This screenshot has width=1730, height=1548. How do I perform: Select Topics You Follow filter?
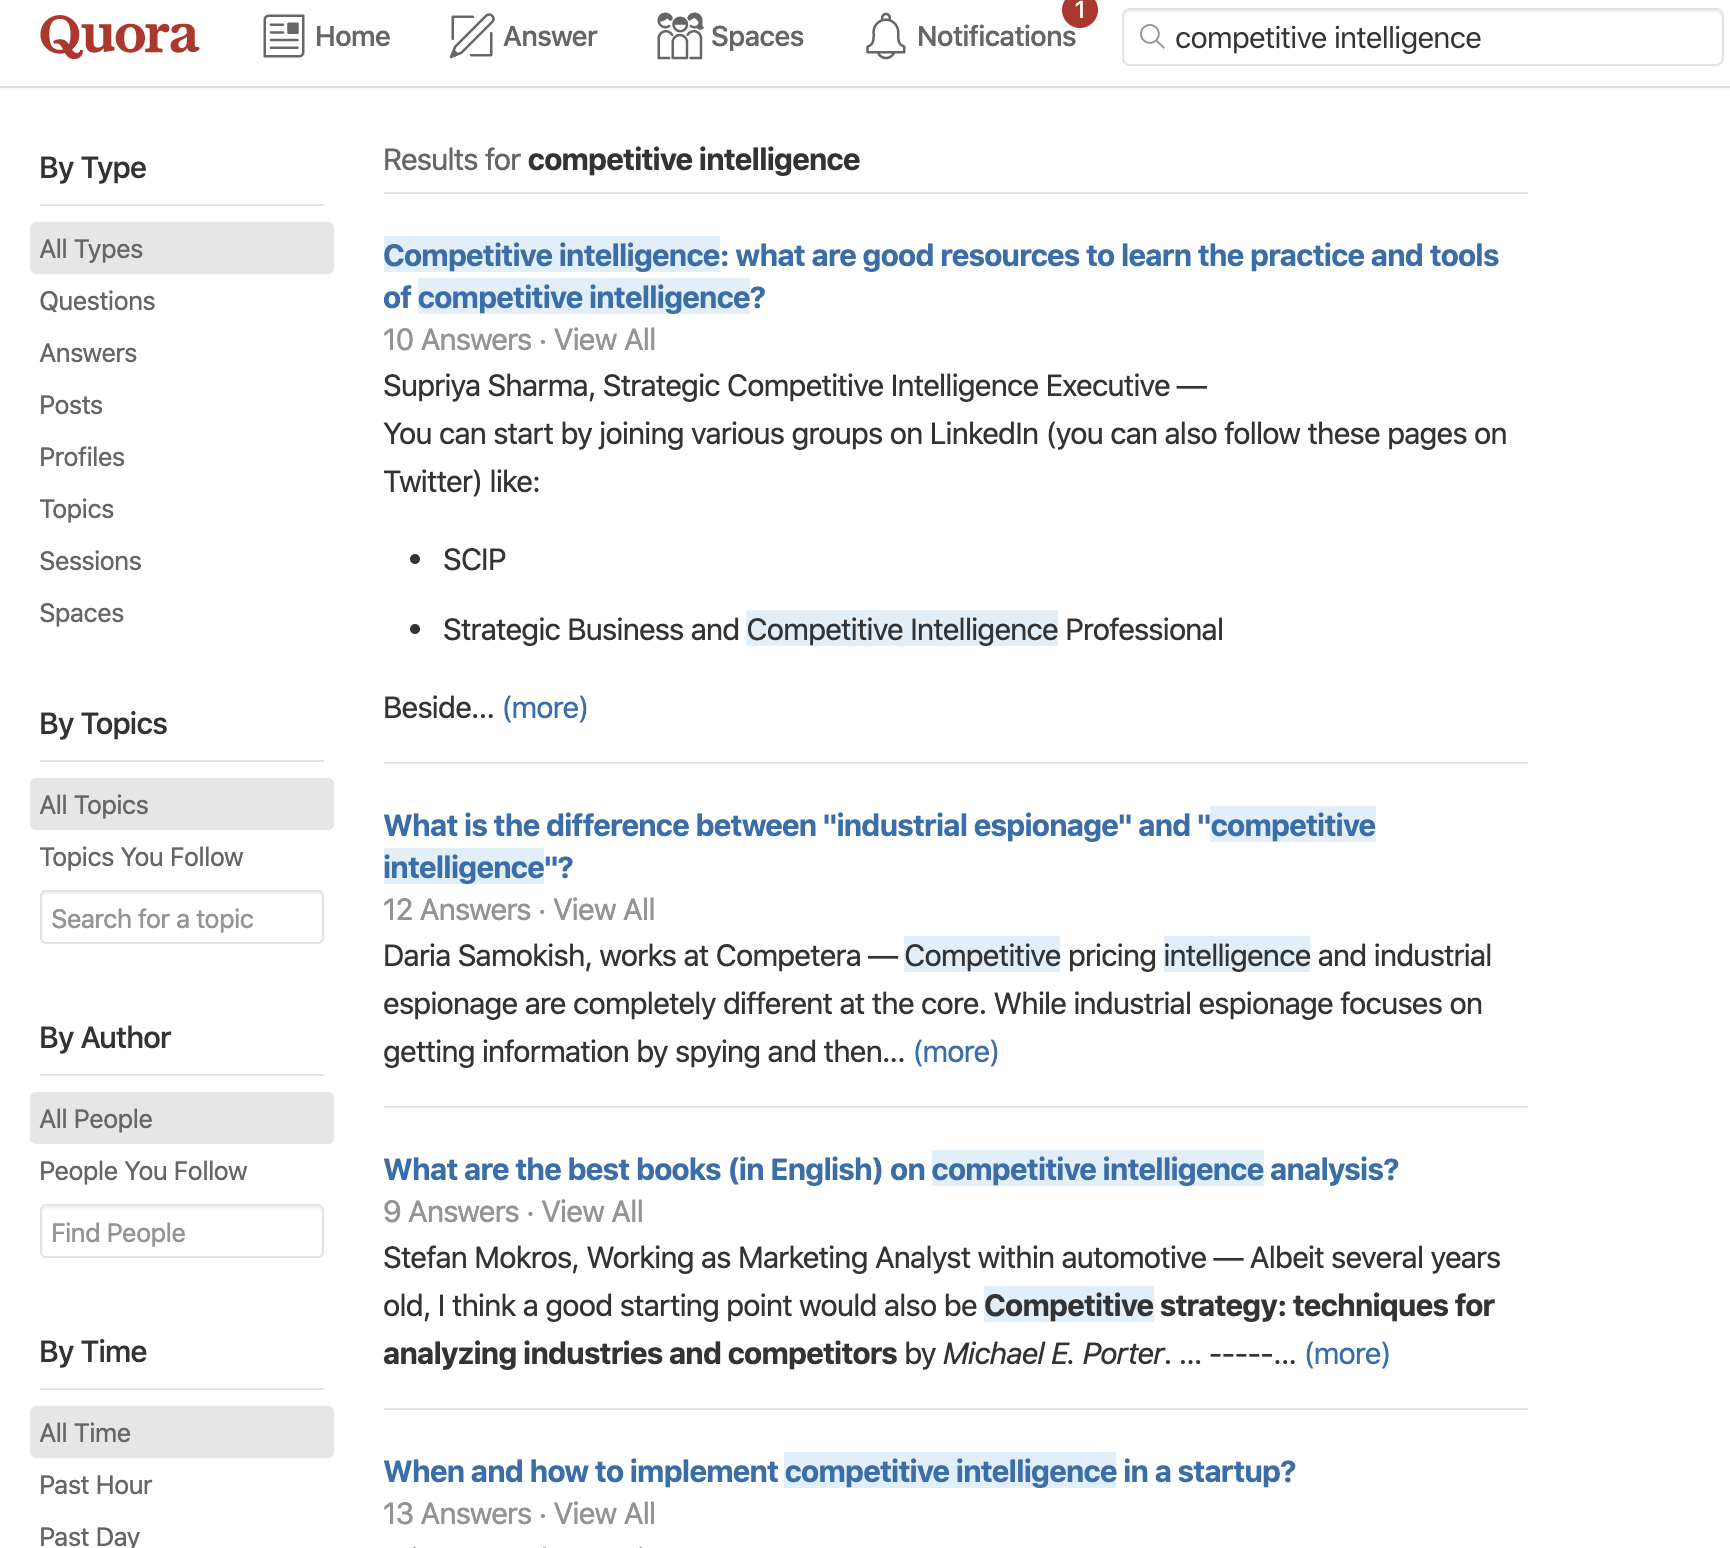click(x=141, y=857)
